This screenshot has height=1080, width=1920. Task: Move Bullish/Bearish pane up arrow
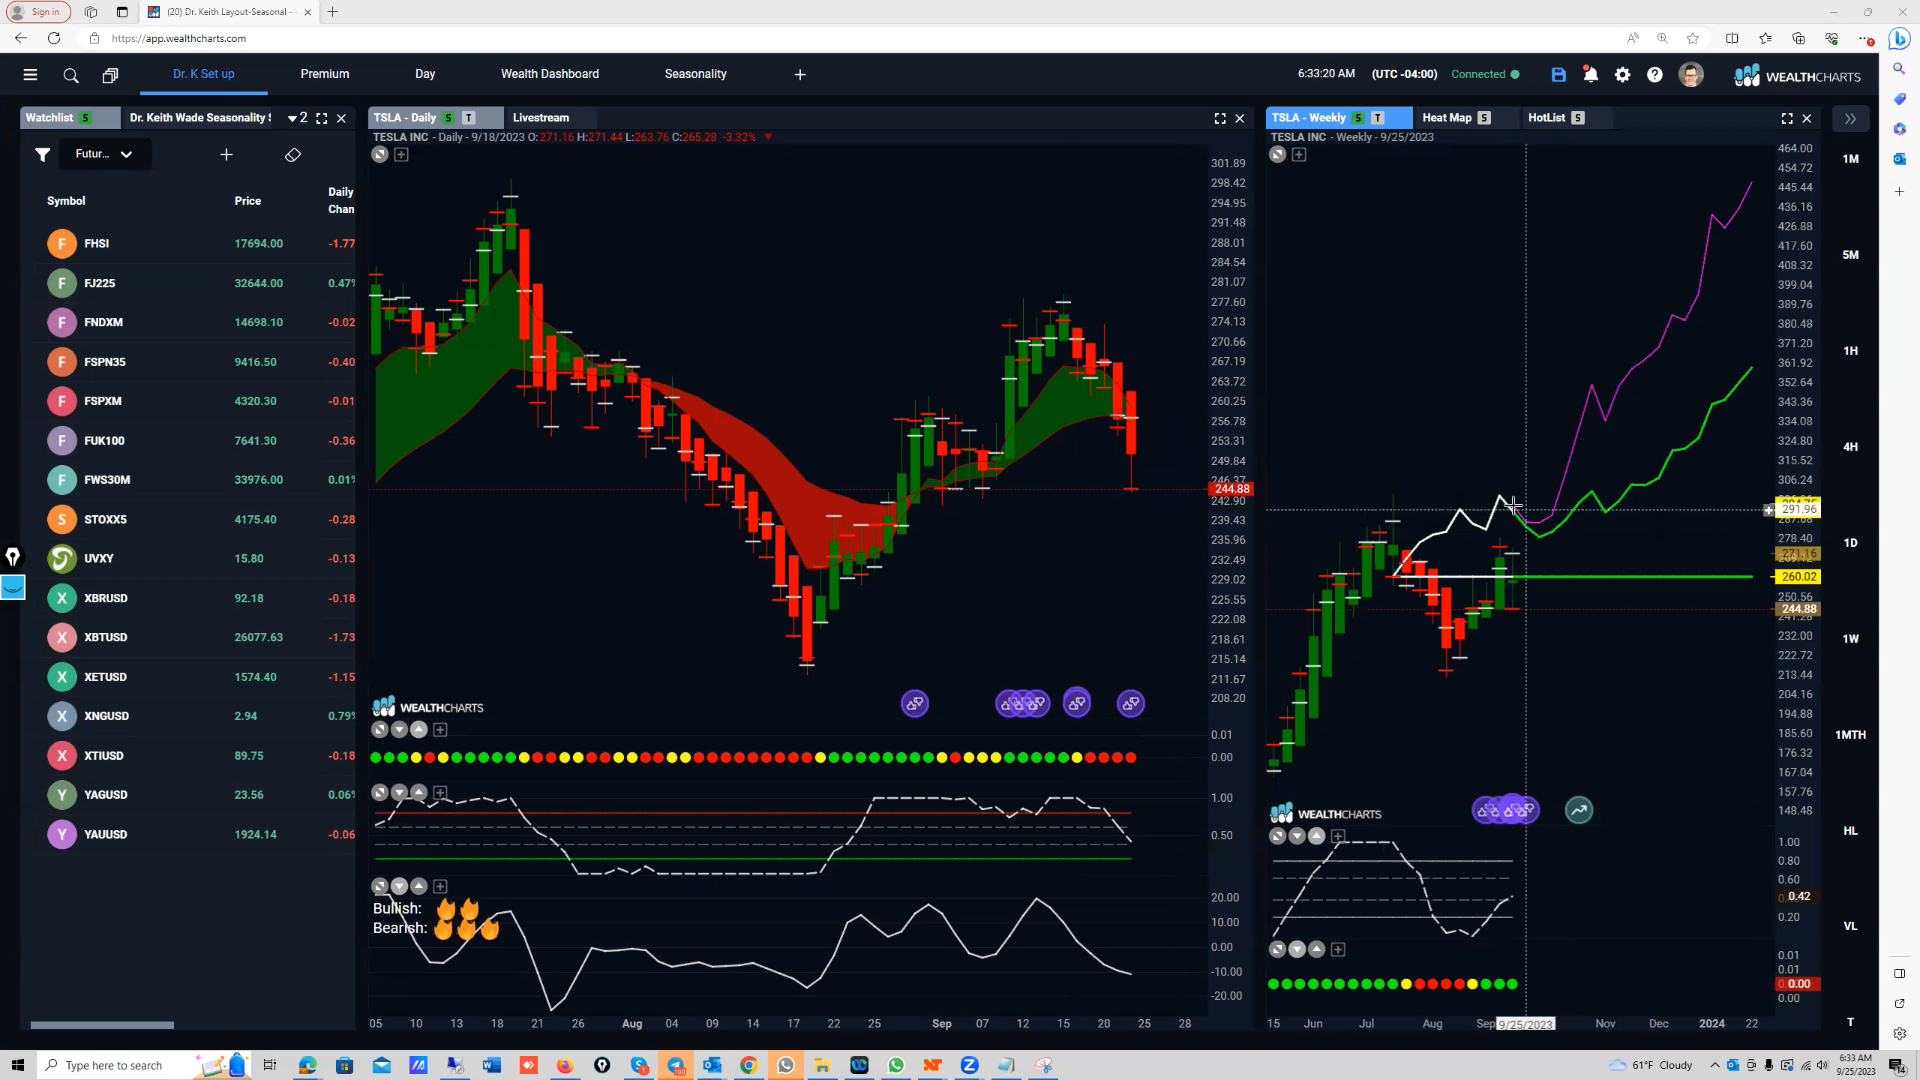[x=419, y=886]
